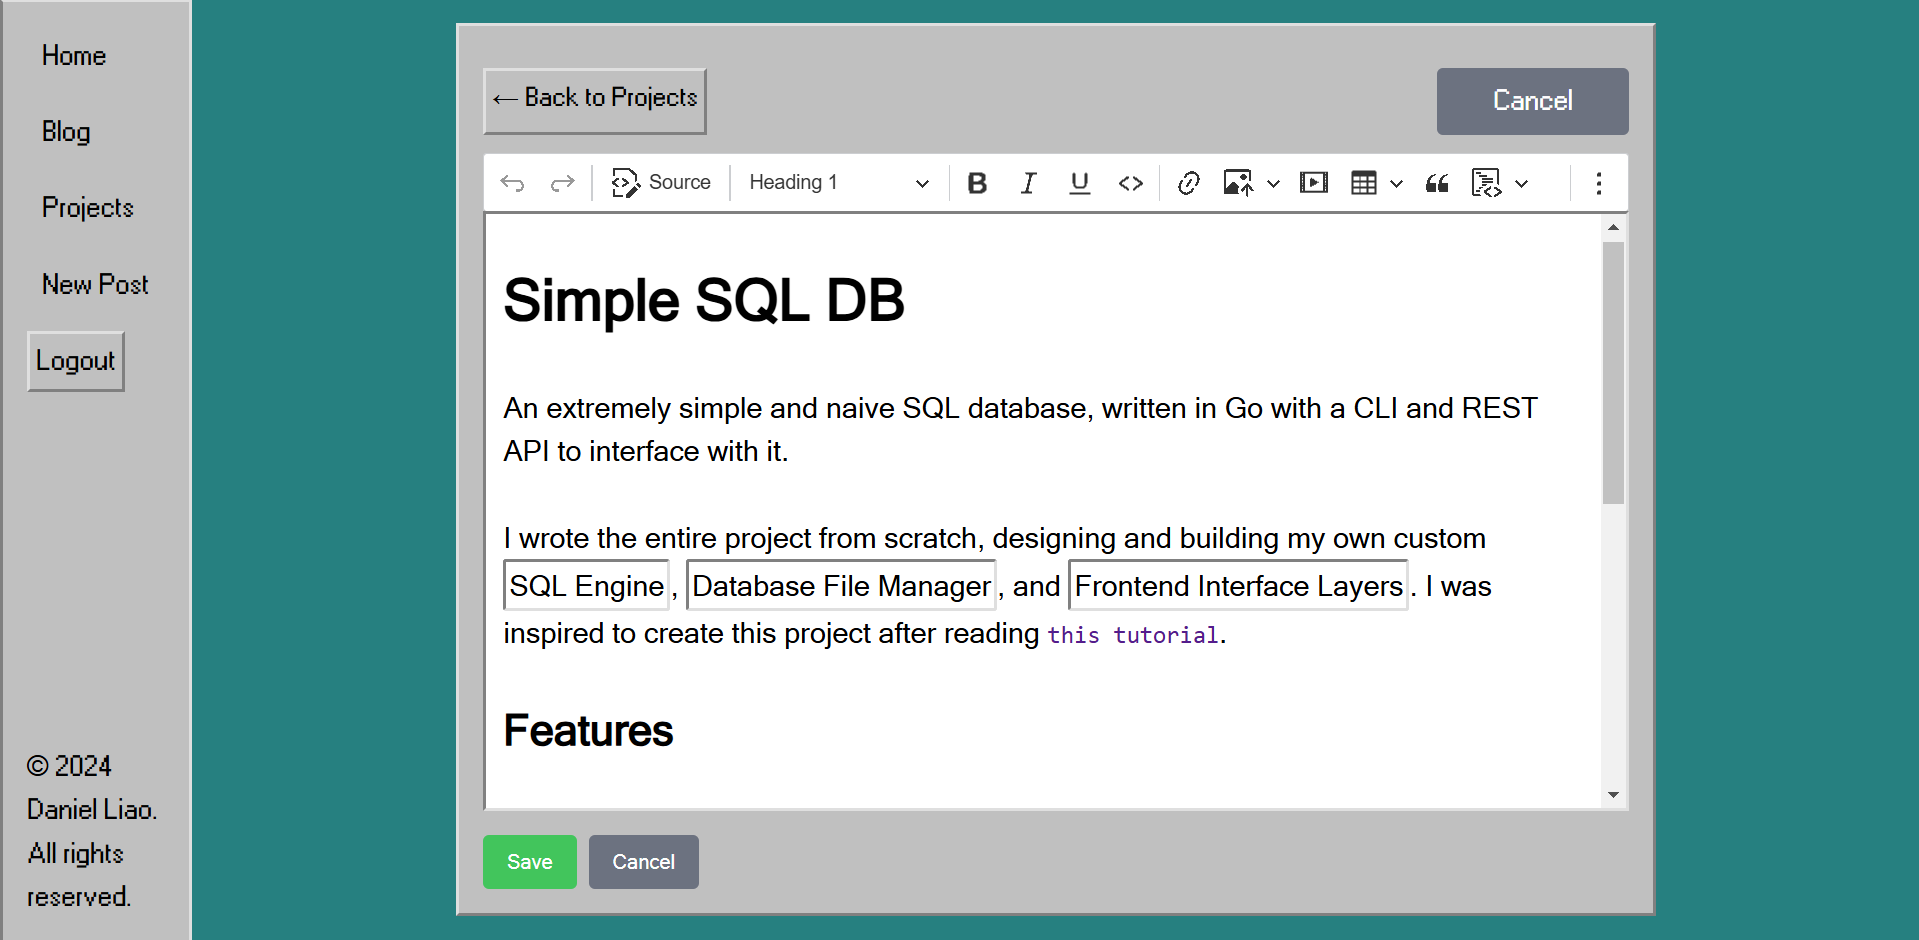Click the green Save button
Viewport: 1919px width, 940px height.
click(x=529, y=862)
